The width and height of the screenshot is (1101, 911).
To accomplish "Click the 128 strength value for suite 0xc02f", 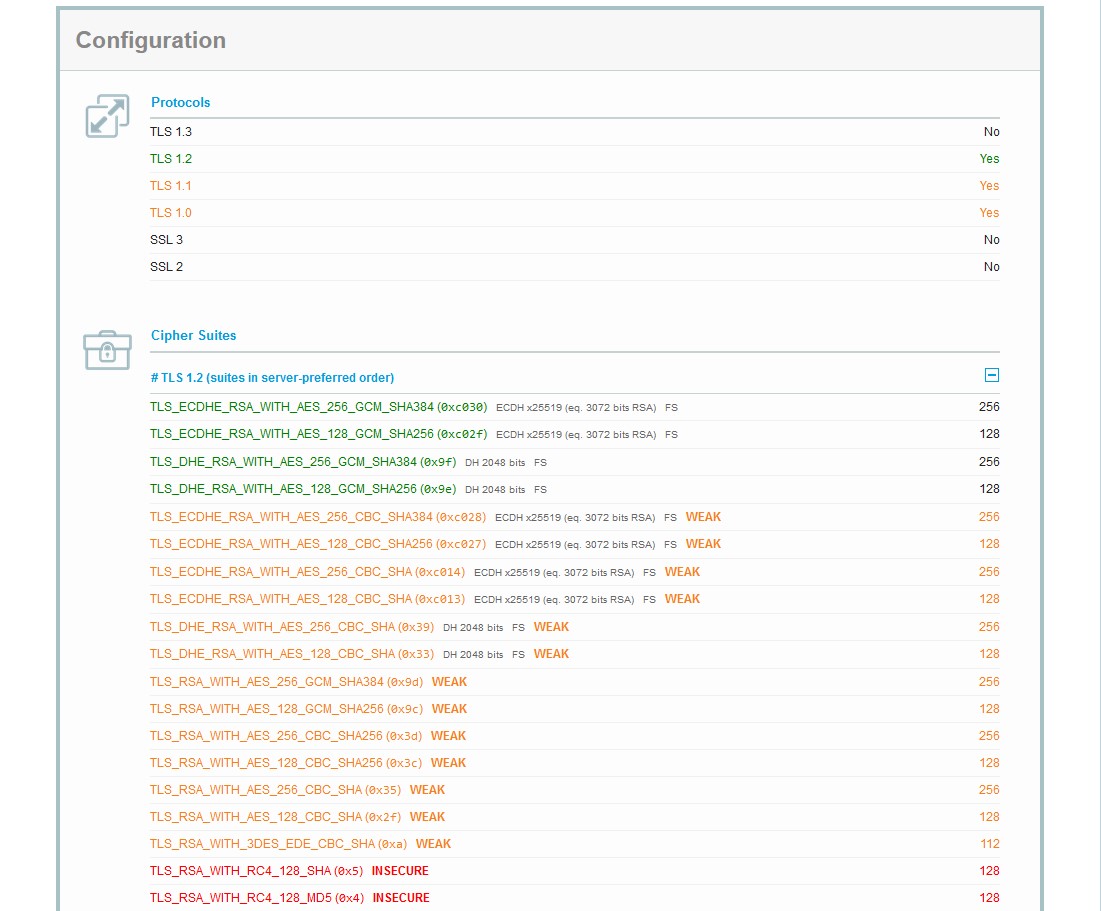I will point(989,434).
